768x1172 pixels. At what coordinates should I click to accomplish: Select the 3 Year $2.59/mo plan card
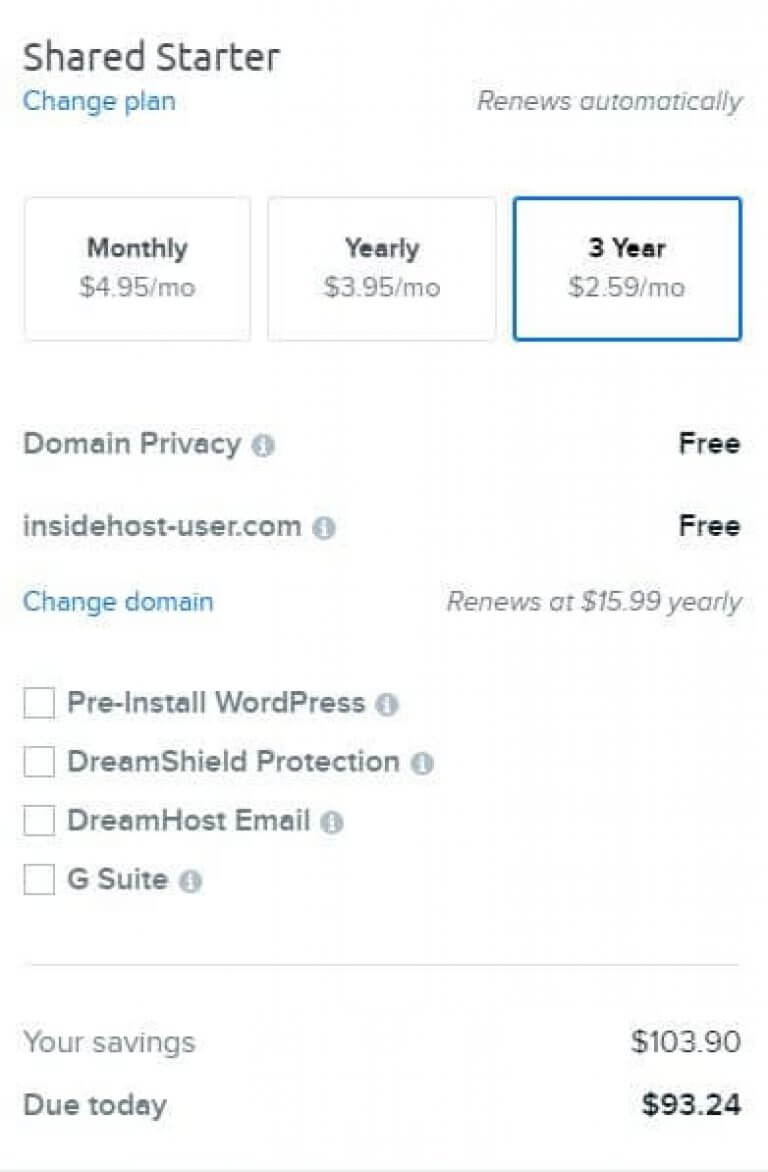pyautogui.click(x=627, y=267)
